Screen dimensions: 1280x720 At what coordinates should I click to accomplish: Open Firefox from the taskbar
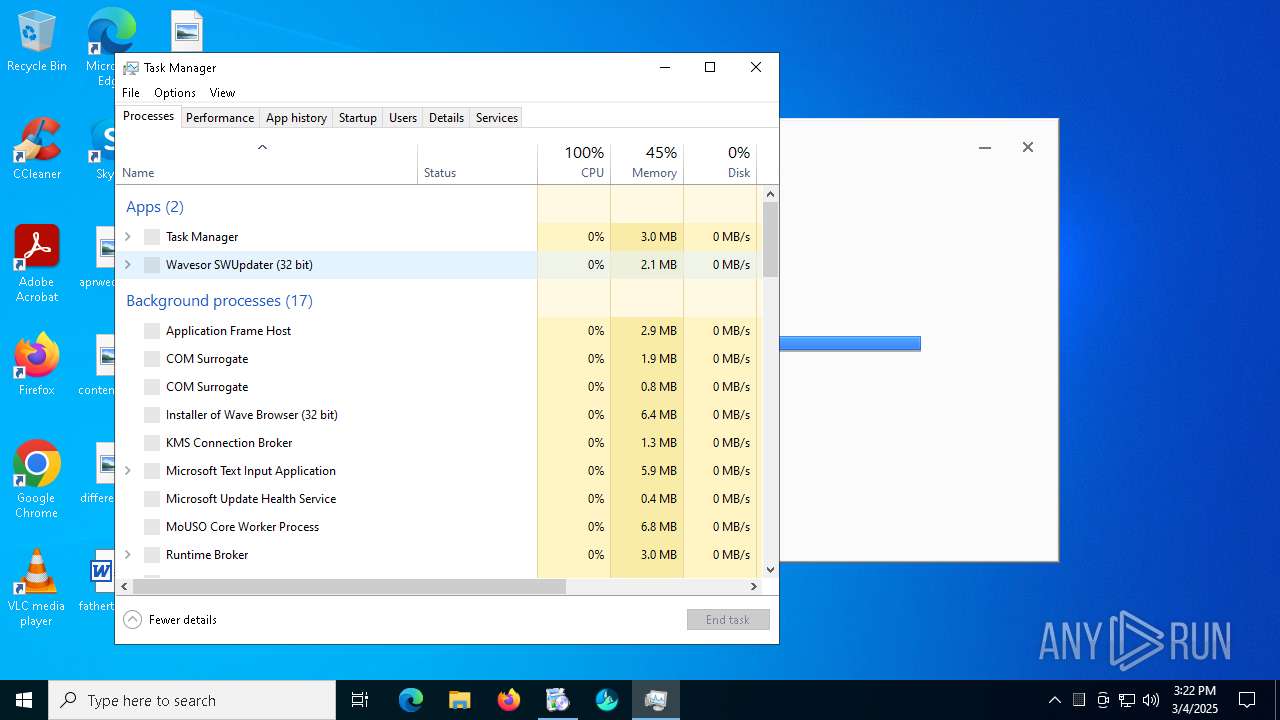click(x=509, y=700)
